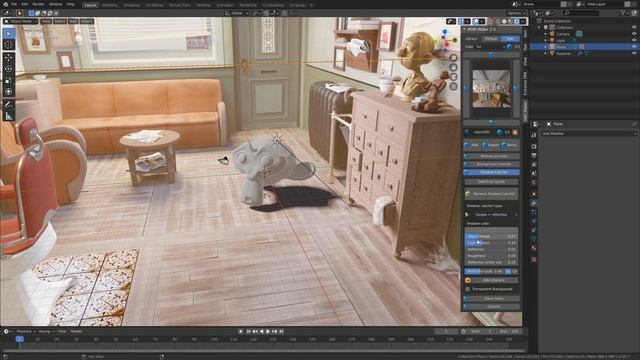Switch to the Modeling workspace tab

(x=110, y=5)
